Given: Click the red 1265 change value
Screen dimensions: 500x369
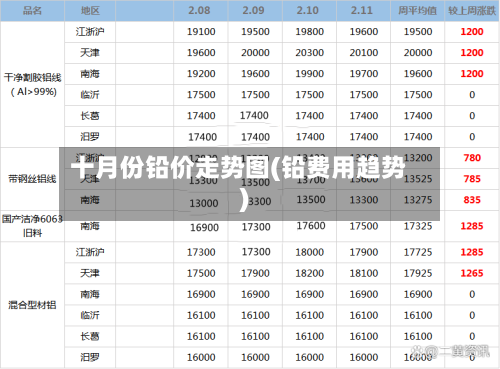Looking at the screenshot, I should click(x=472, y=273).
